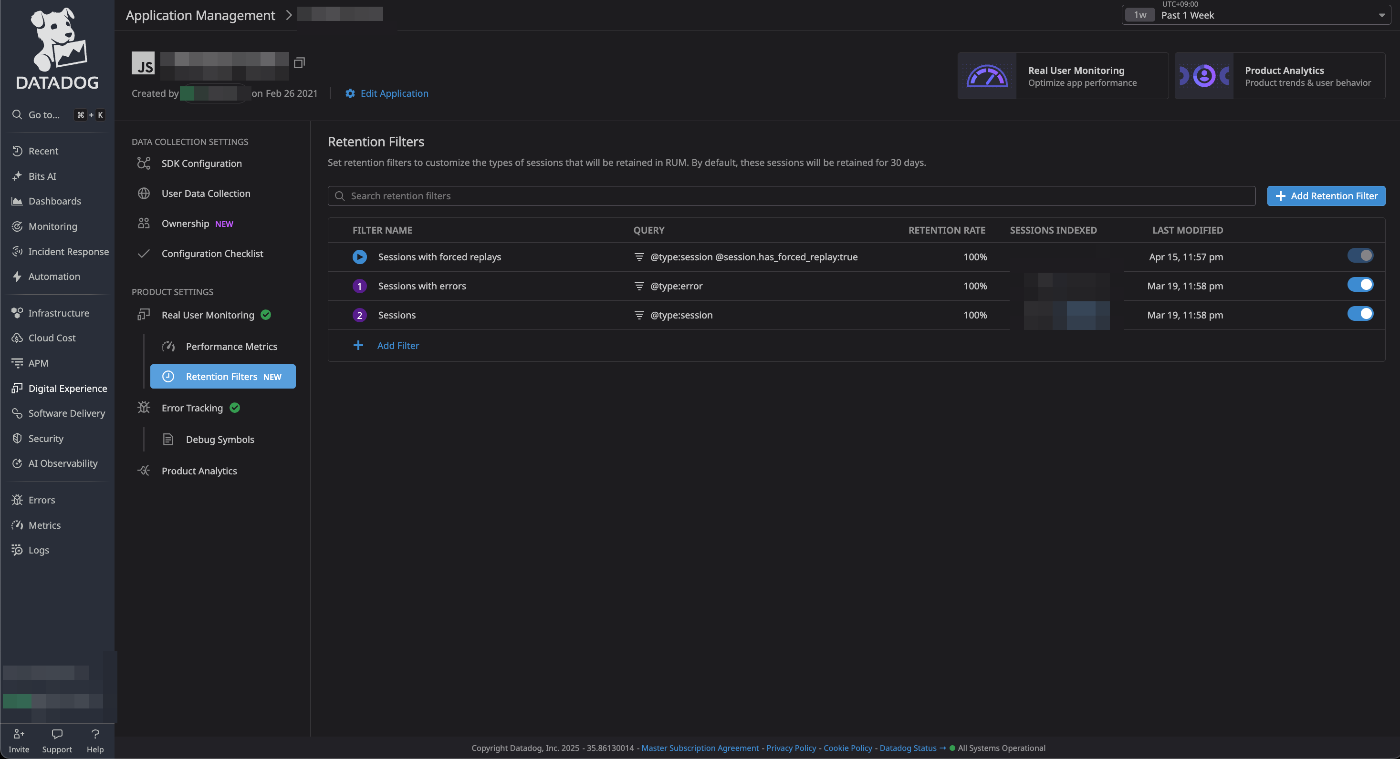Image resolution: width=1400 pixels, height=759 pixels.
Task: Open Incident Response in sidebar
Action: 68,252
